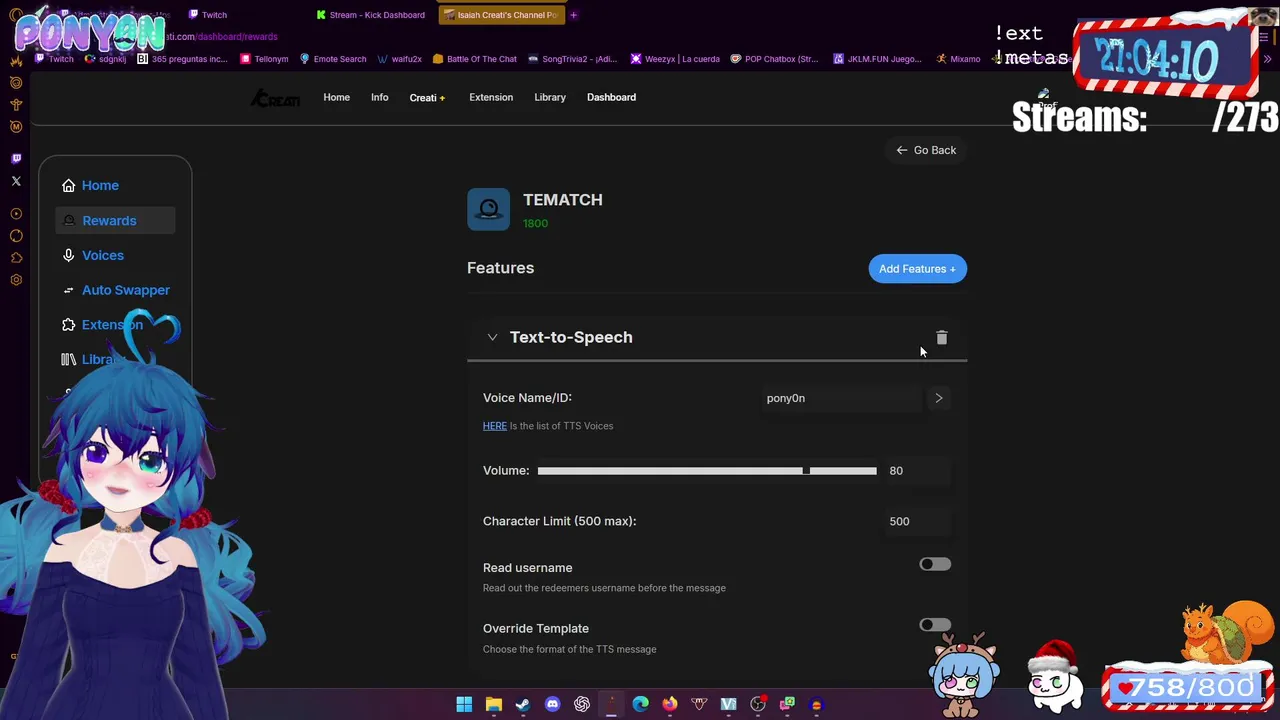Enable the Override Template toggle
The width and height of the screenshot is (1280, 720).
click(x=935, y=625)
